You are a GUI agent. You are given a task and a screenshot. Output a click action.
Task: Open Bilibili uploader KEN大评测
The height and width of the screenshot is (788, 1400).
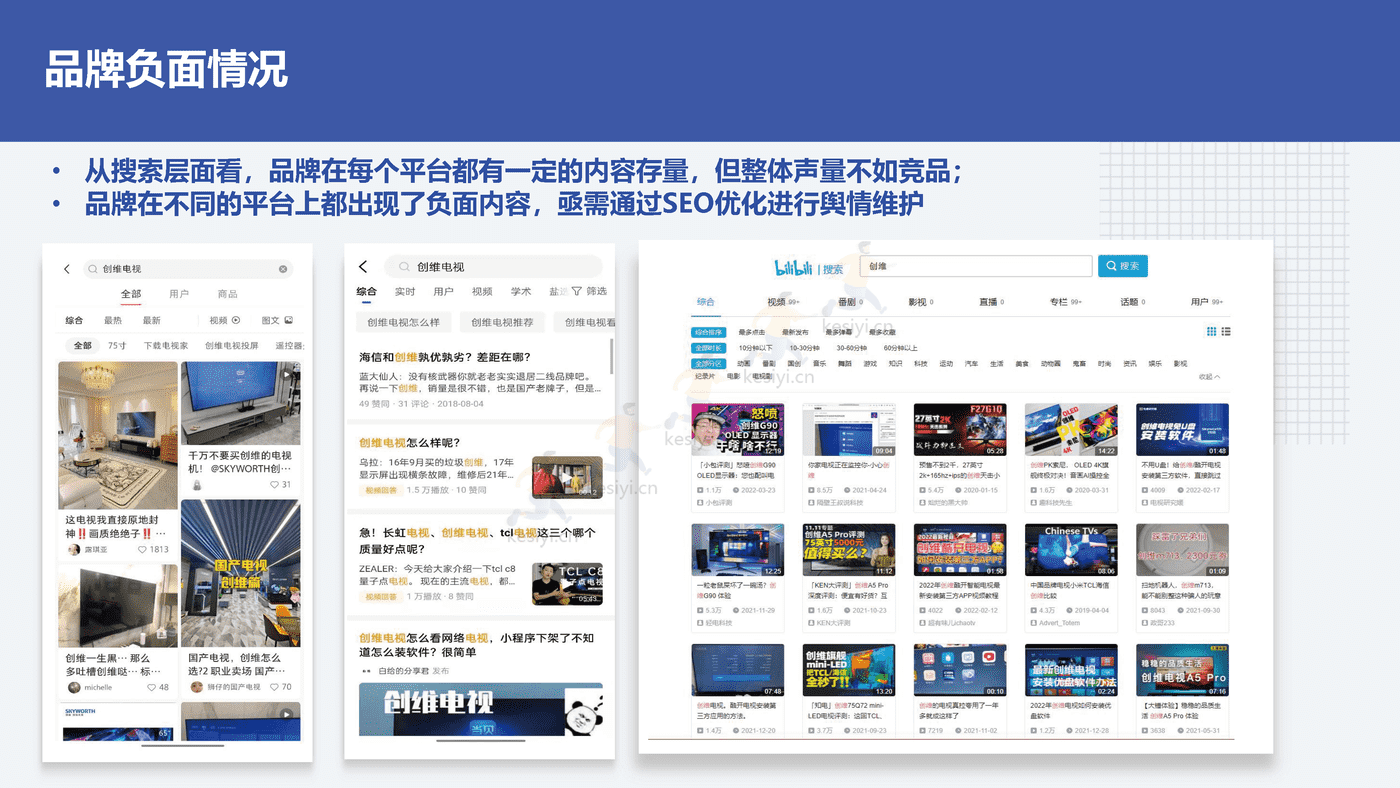(x=833, y=623)
